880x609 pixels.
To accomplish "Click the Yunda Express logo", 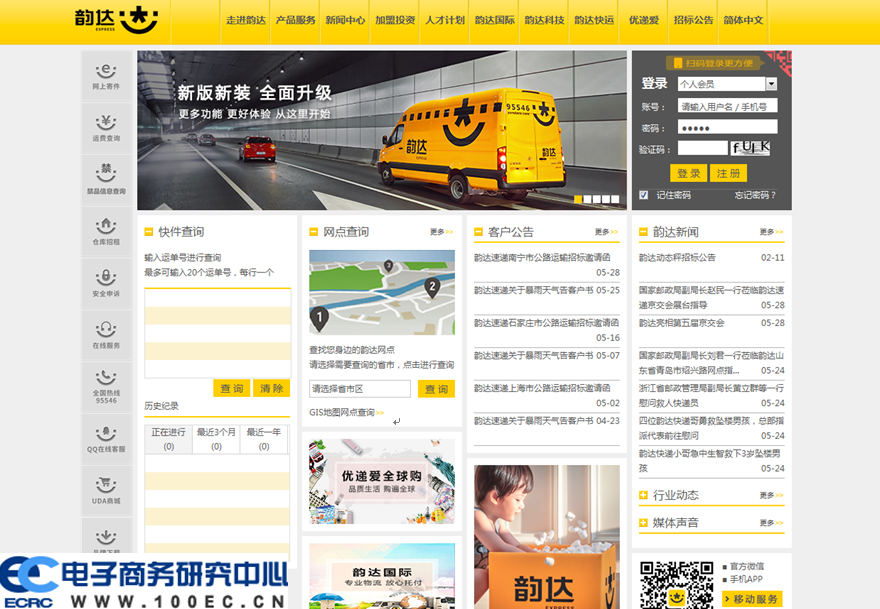I will tap(116, 20).
